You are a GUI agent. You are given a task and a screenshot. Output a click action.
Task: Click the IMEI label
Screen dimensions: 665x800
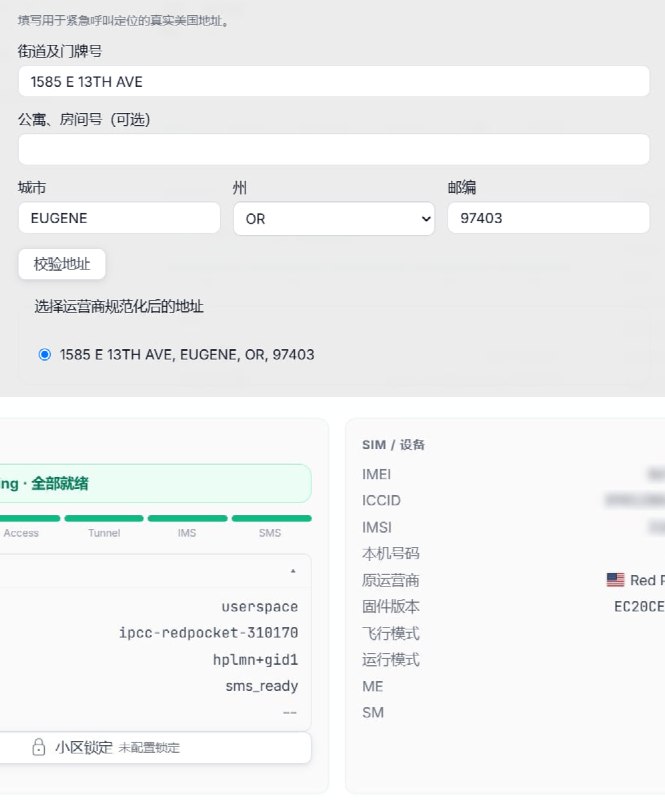tap(376, 474)
